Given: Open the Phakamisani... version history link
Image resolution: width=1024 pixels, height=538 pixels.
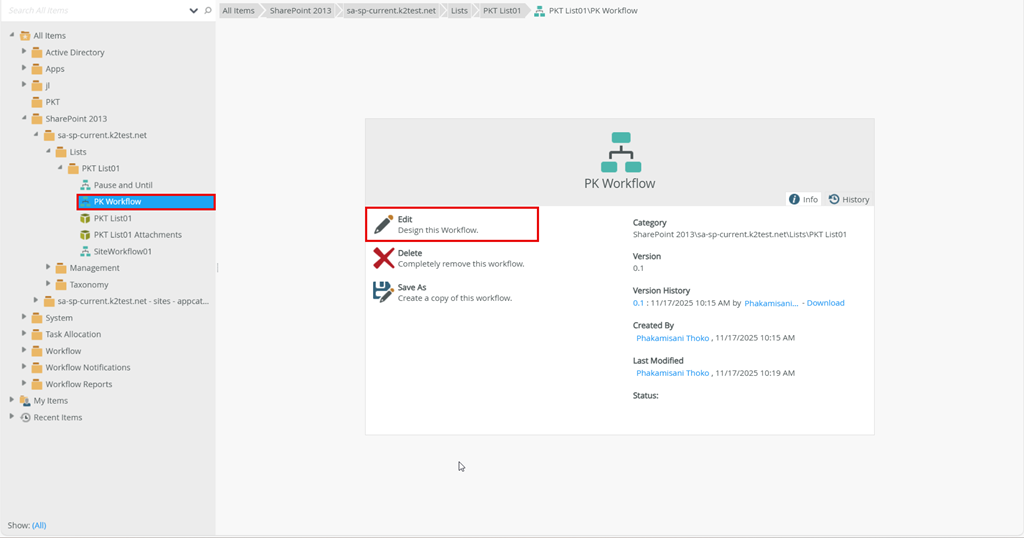Looking at the screenshot, I should [771, 303].
